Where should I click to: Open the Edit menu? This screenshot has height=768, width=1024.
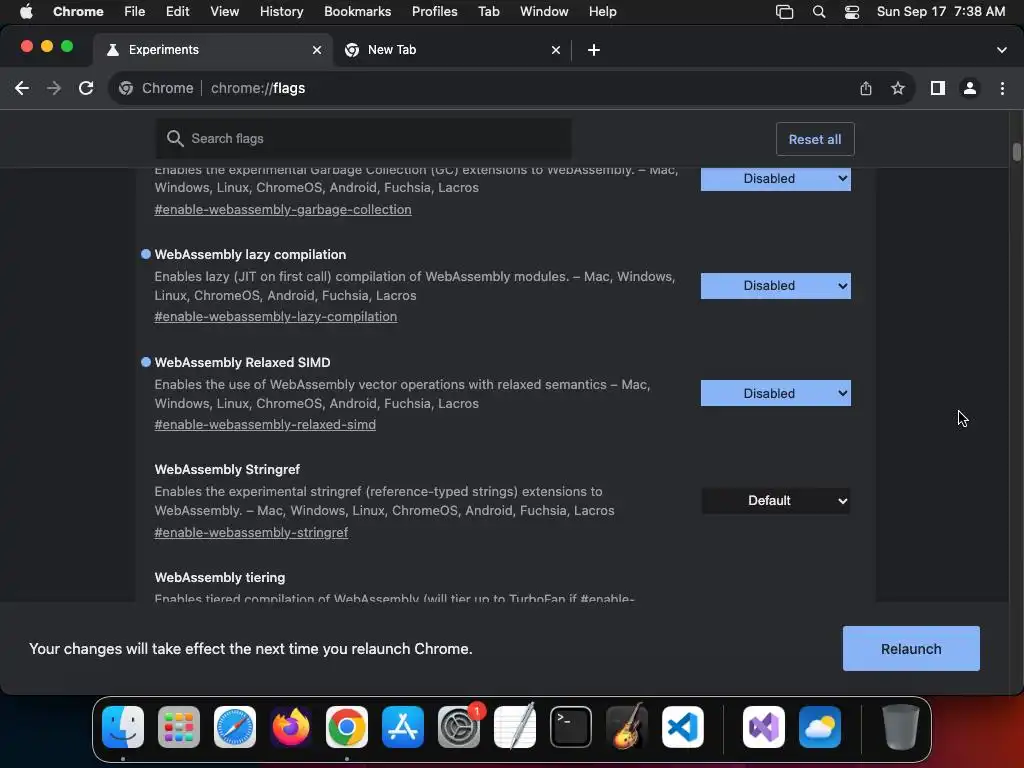click(x=177, y=12)
